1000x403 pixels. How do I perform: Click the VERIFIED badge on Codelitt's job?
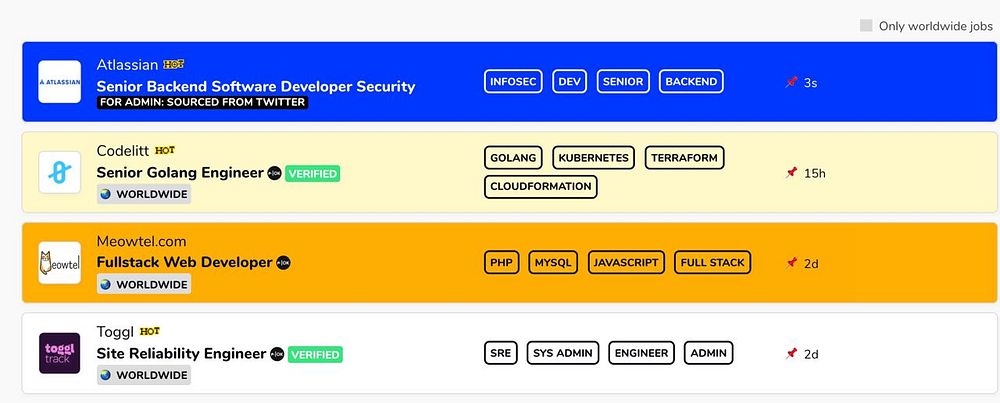312,173
